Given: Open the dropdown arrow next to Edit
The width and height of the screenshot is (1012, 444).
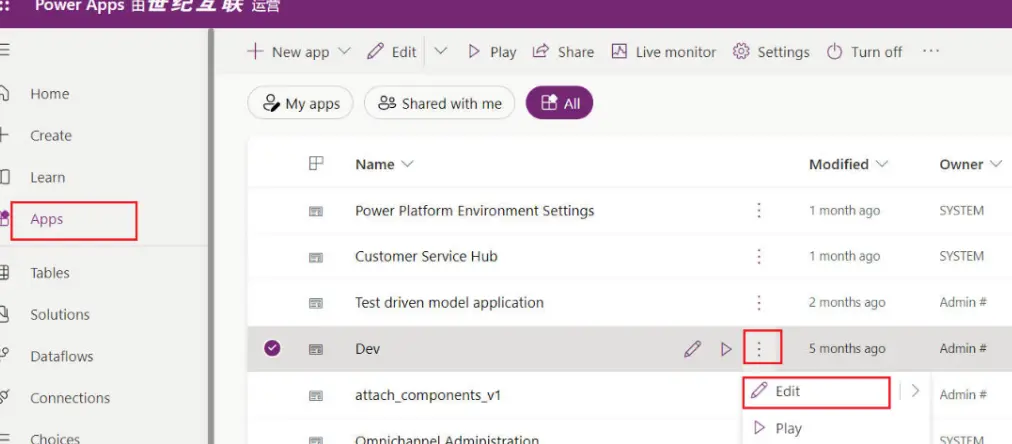Looking at the screenshot, I should [440, 52].
